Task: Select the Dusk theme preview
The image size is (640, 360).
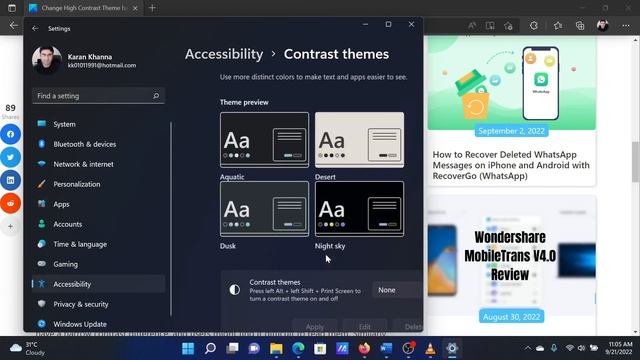Action: 264,209
